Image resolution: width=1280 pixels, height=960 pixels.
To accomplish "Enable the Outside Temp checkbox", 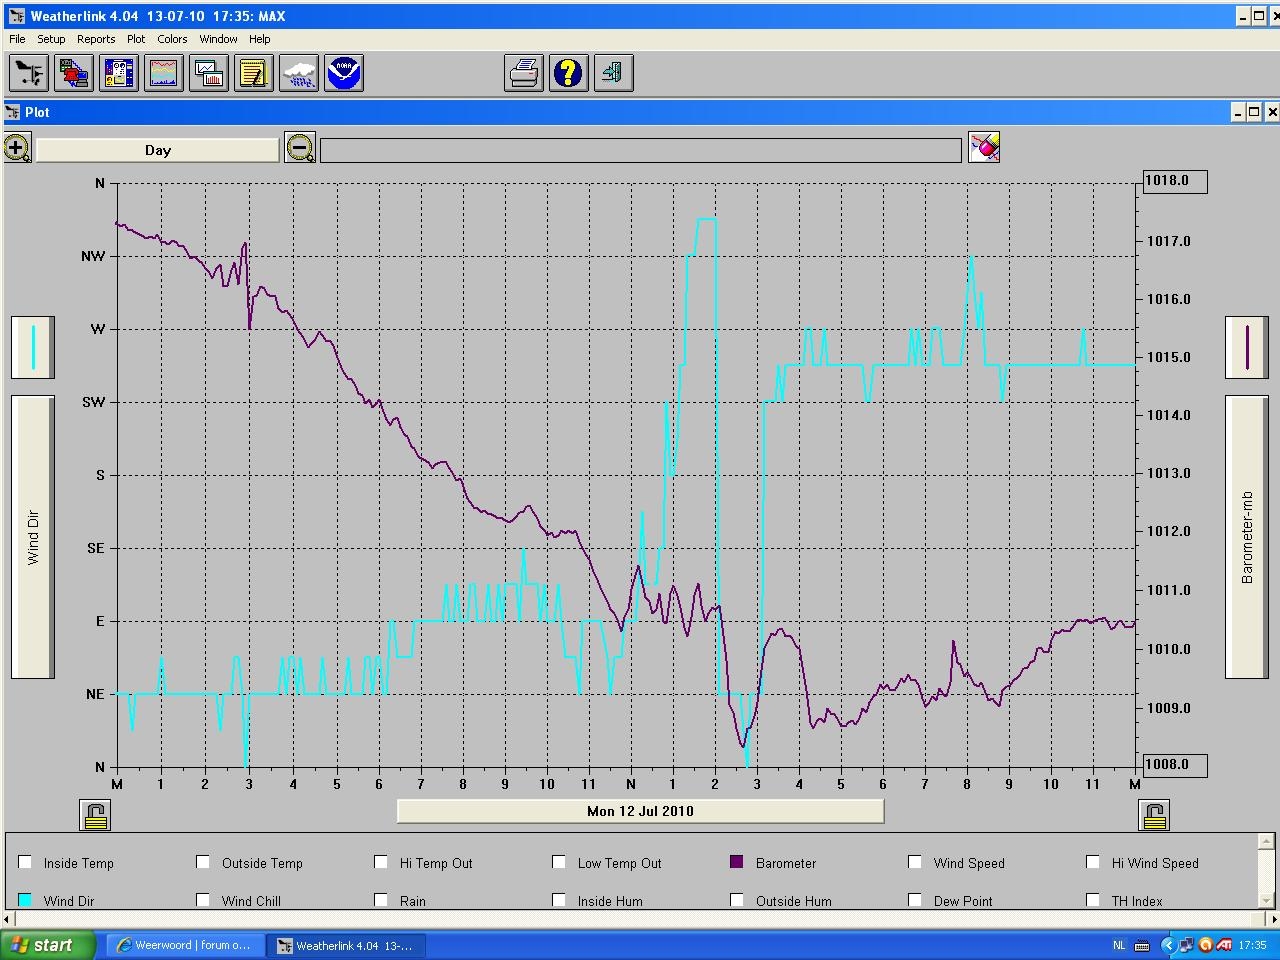I will point(203,862).
